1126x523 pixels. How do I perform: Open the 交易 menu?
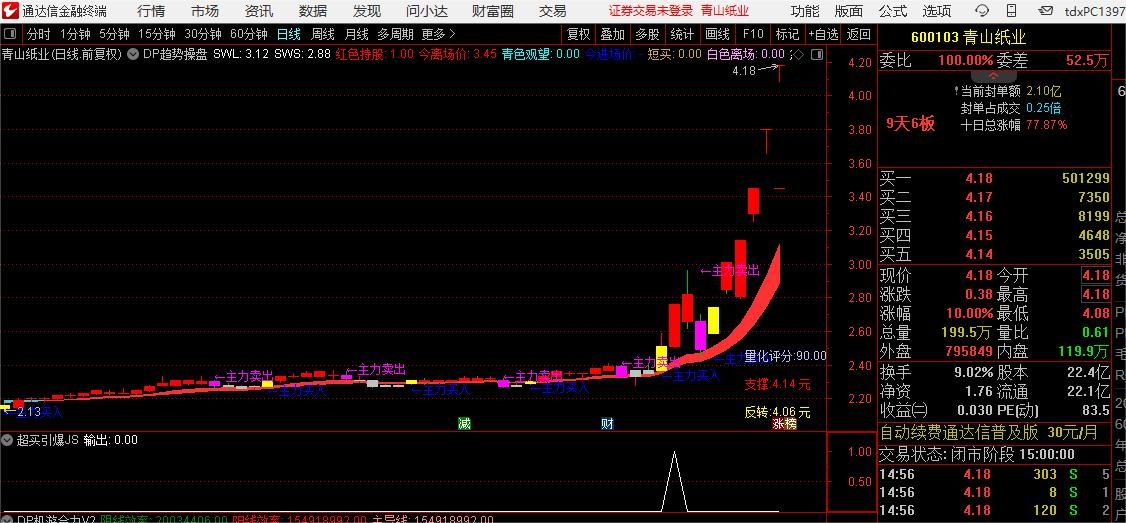pos(552,11)
